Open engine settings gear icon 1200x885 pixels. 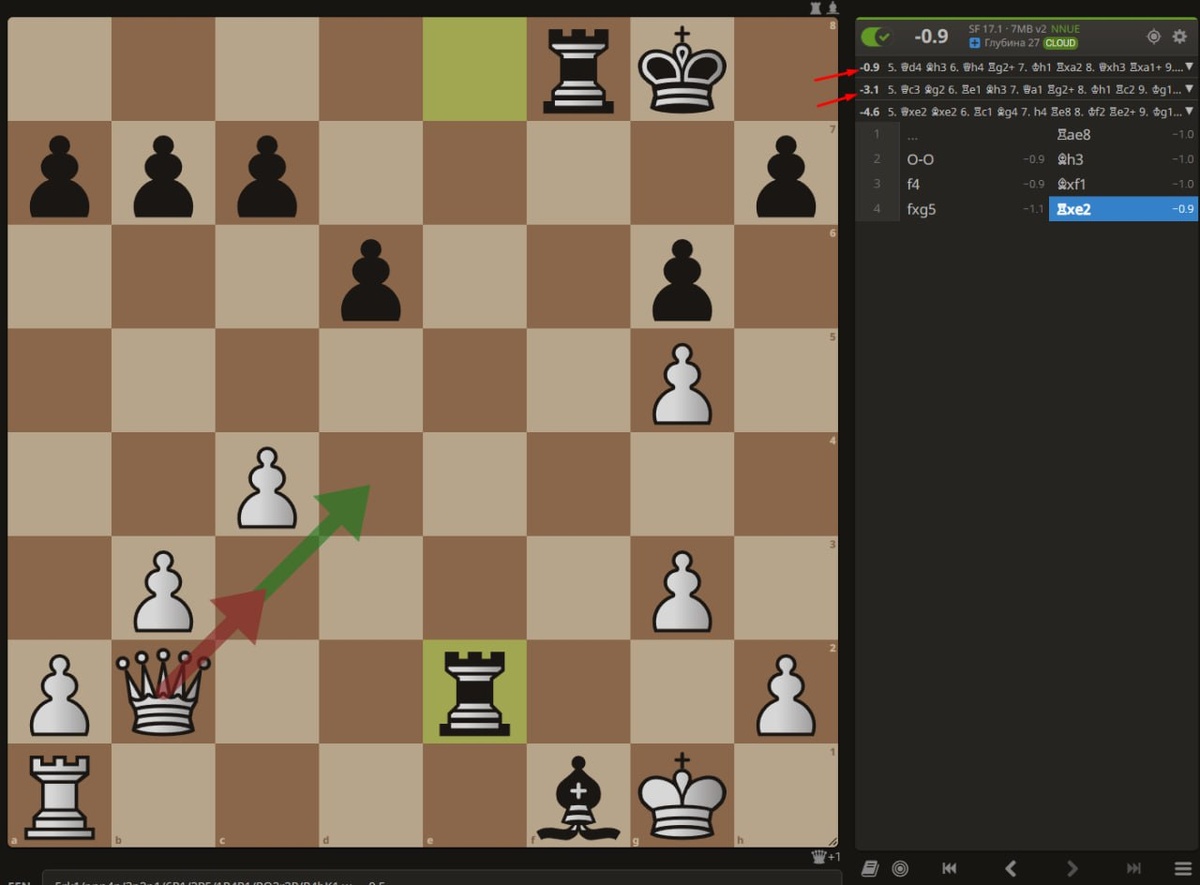[1179, 37]
